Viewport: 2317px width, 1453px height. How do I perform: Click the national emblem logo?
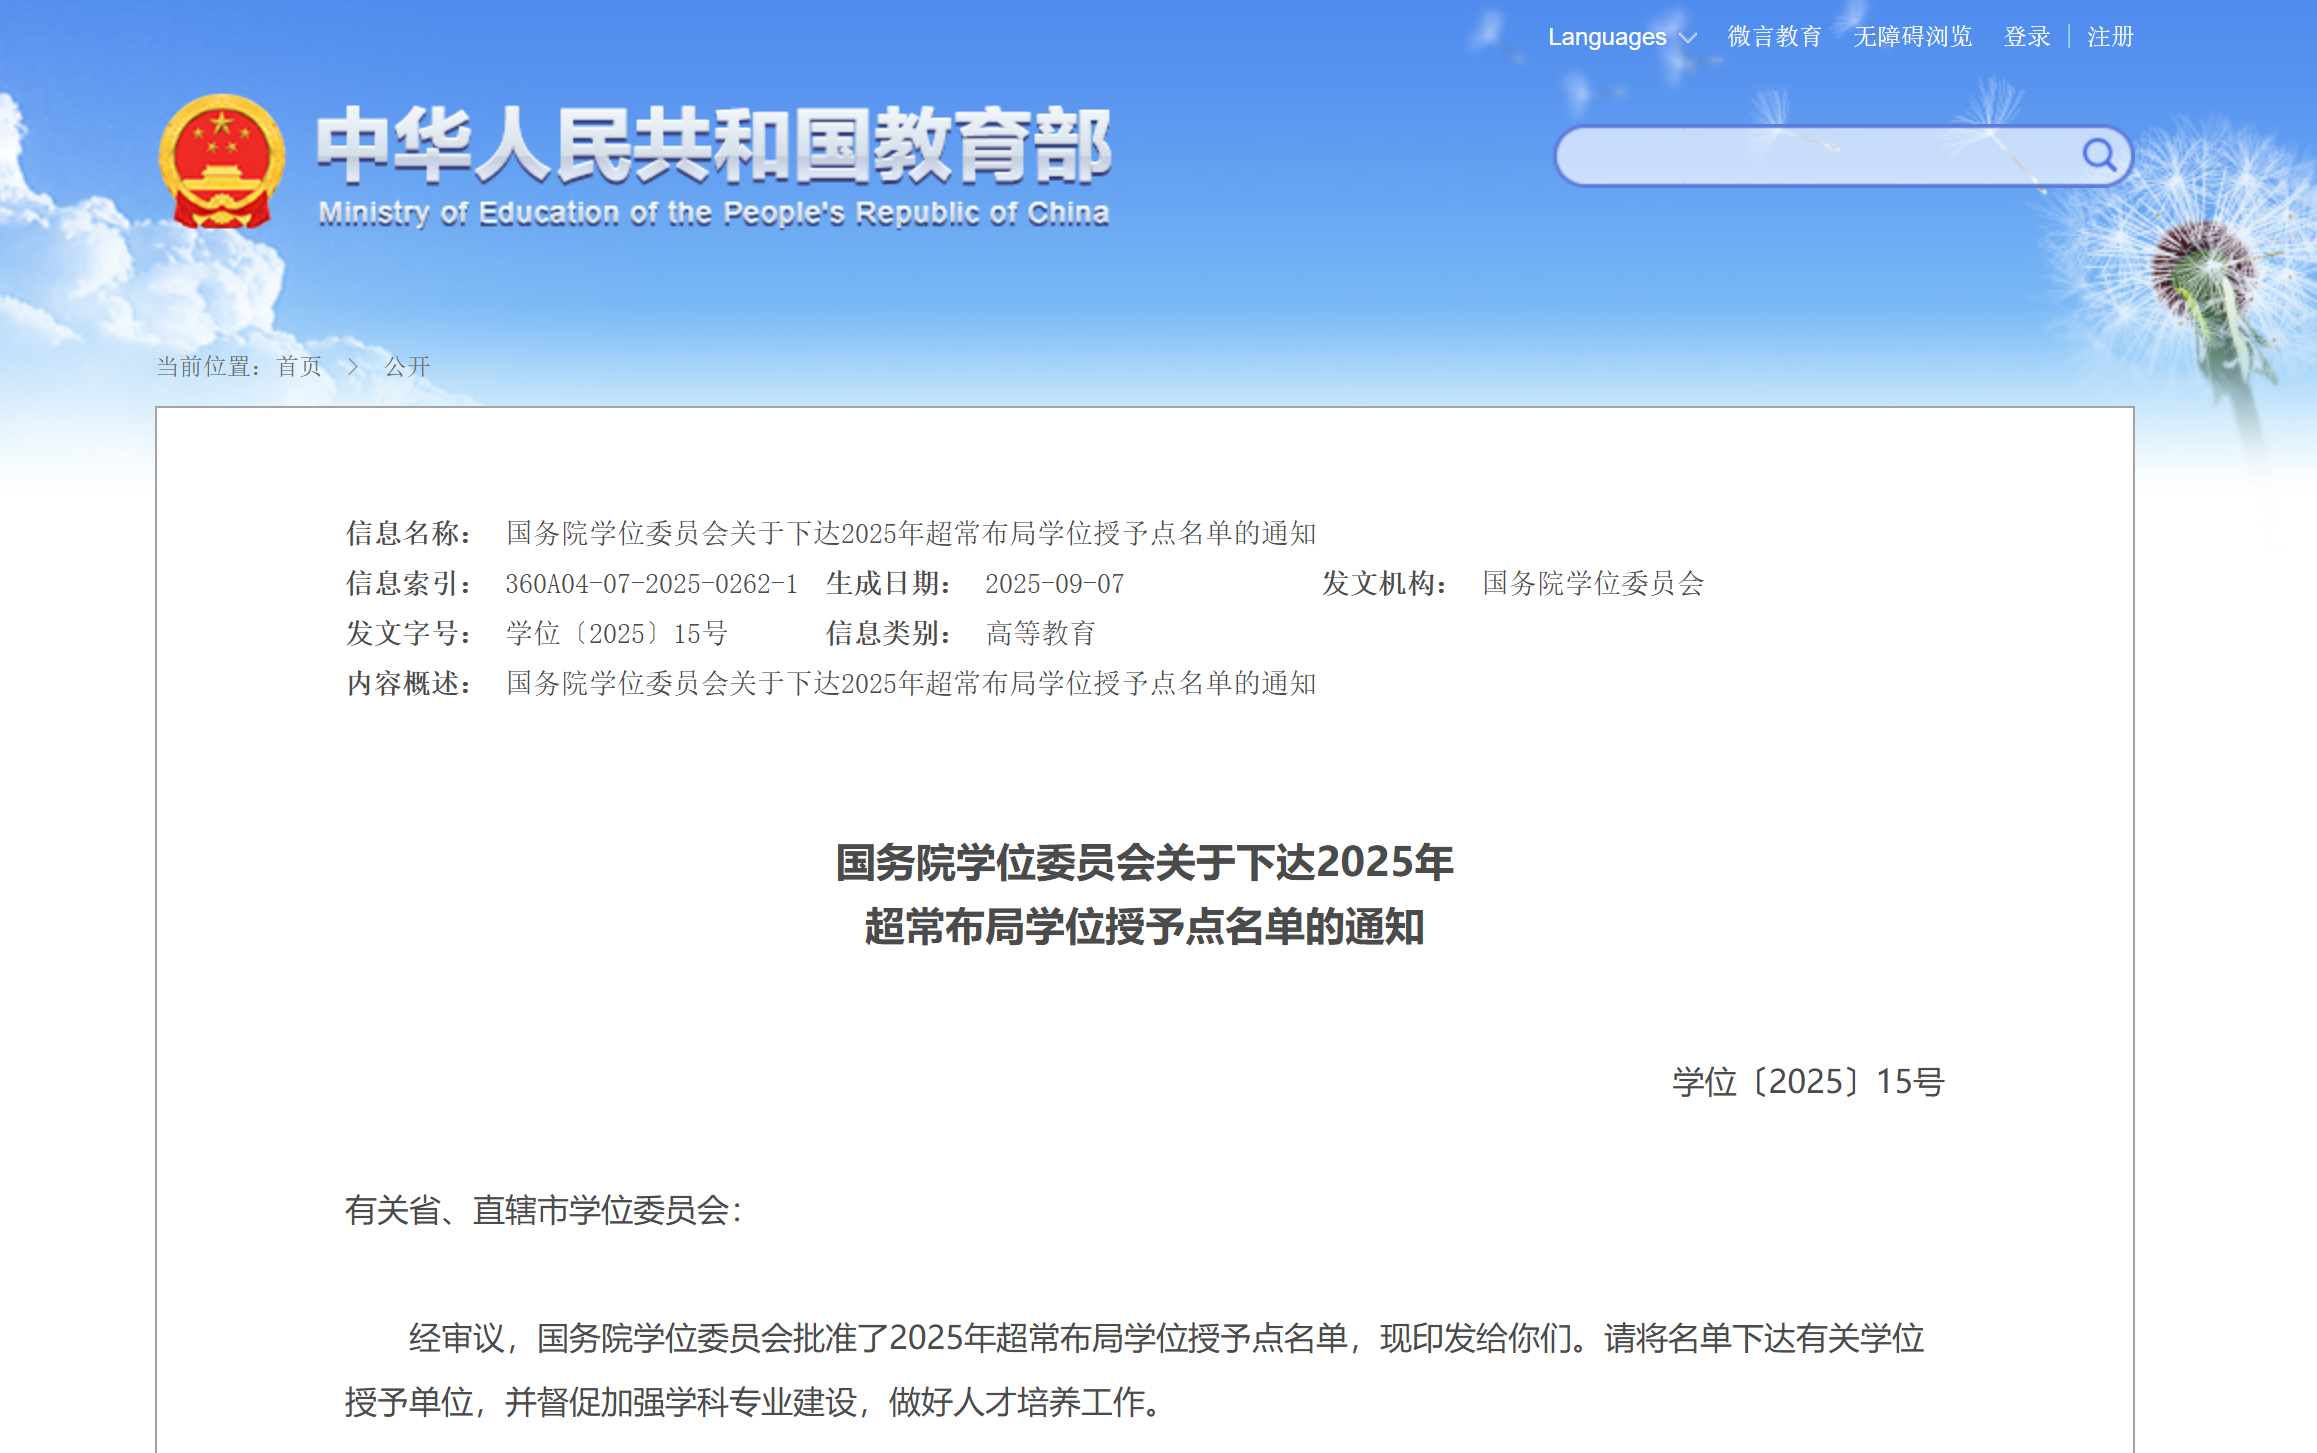[x=221, y=162]
